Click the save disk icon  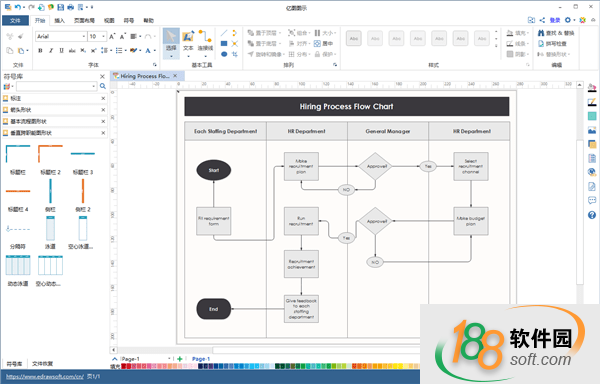click(60, 7)
